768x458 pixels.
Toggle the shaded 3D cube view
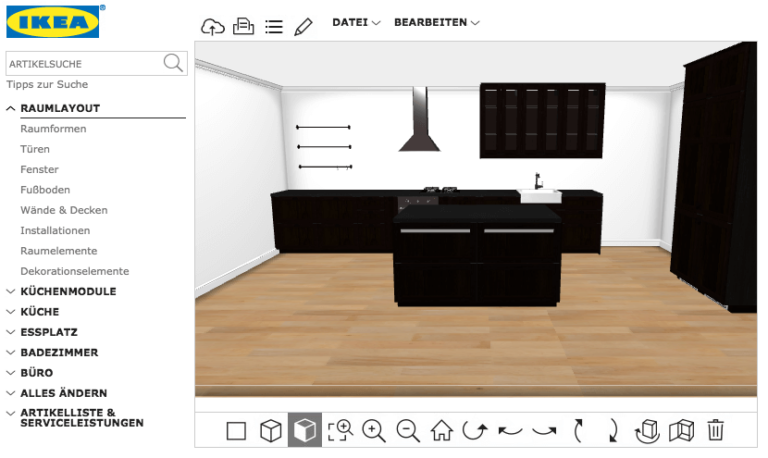pyautogui.click(x=305, y=430)
